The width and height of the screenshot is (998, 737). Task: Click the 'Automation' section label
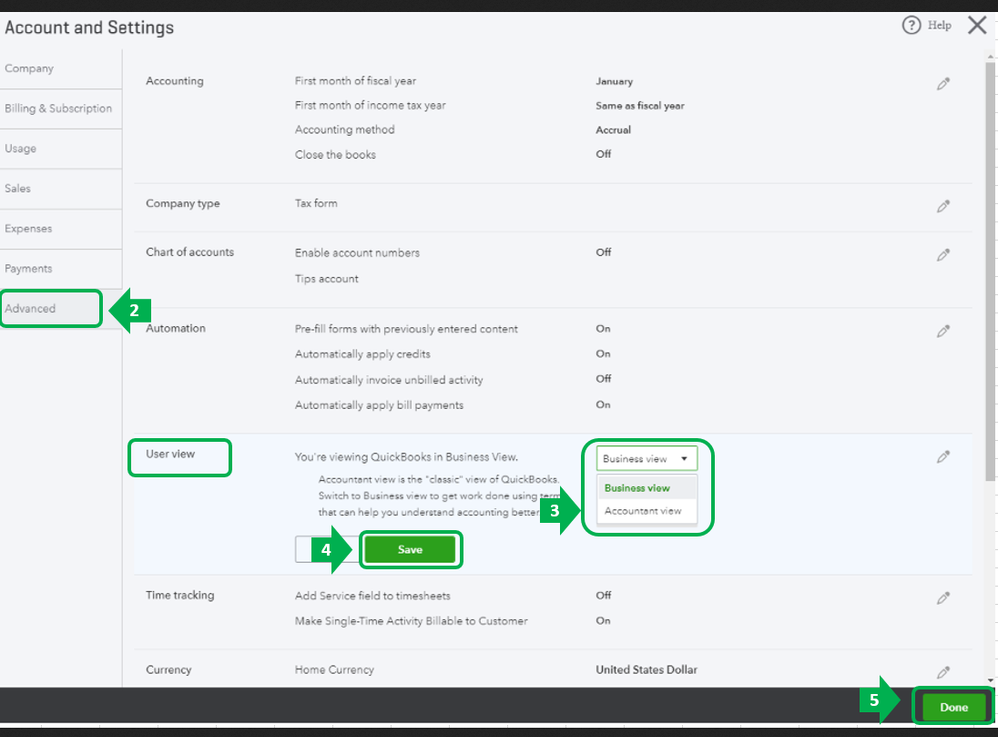point(176,328)
